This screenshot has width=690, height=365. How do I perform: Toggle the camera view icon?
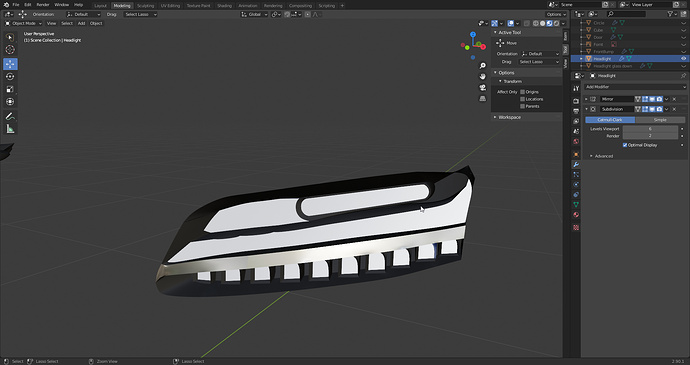pyautogui.click(x=483, y=87)
